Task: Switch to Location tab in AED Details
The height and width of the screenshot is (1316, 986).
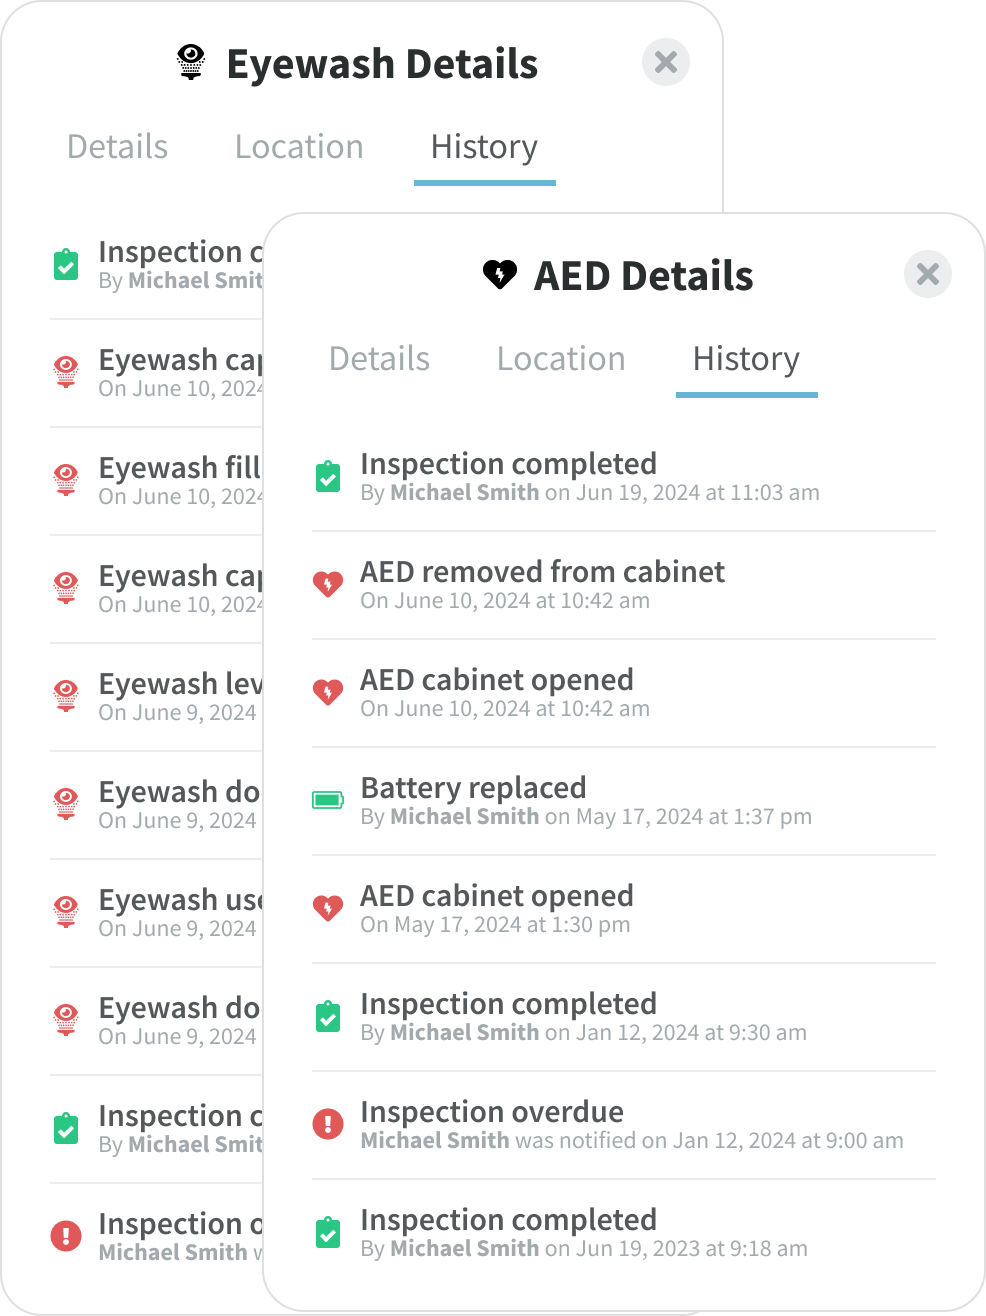Action: click(x=561, y=359)
